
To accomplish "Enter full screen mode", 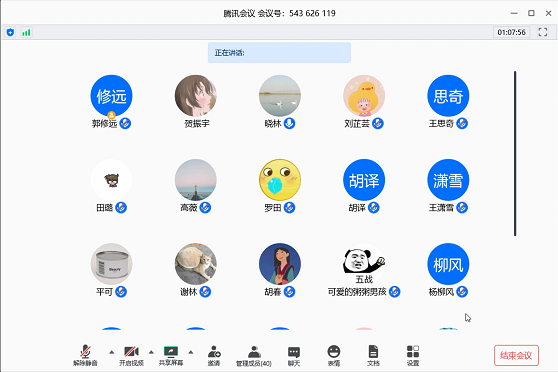I will click(x=543, y=32).
